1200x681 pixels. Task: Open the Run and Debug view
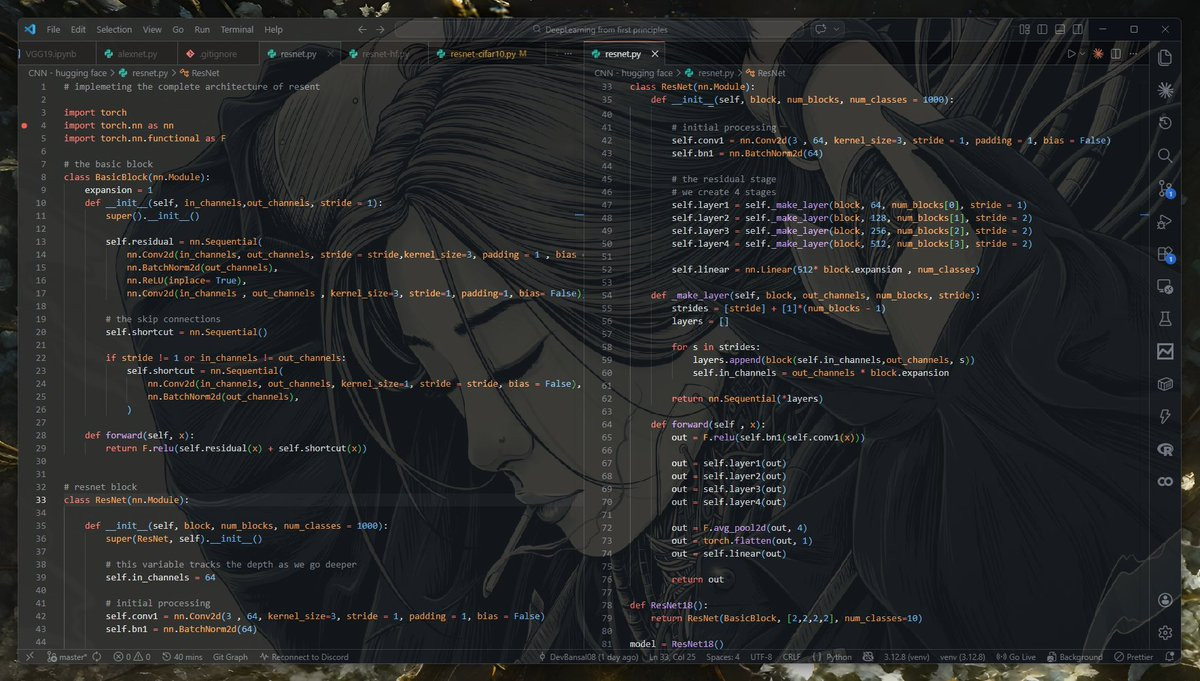pos(1164,221)
